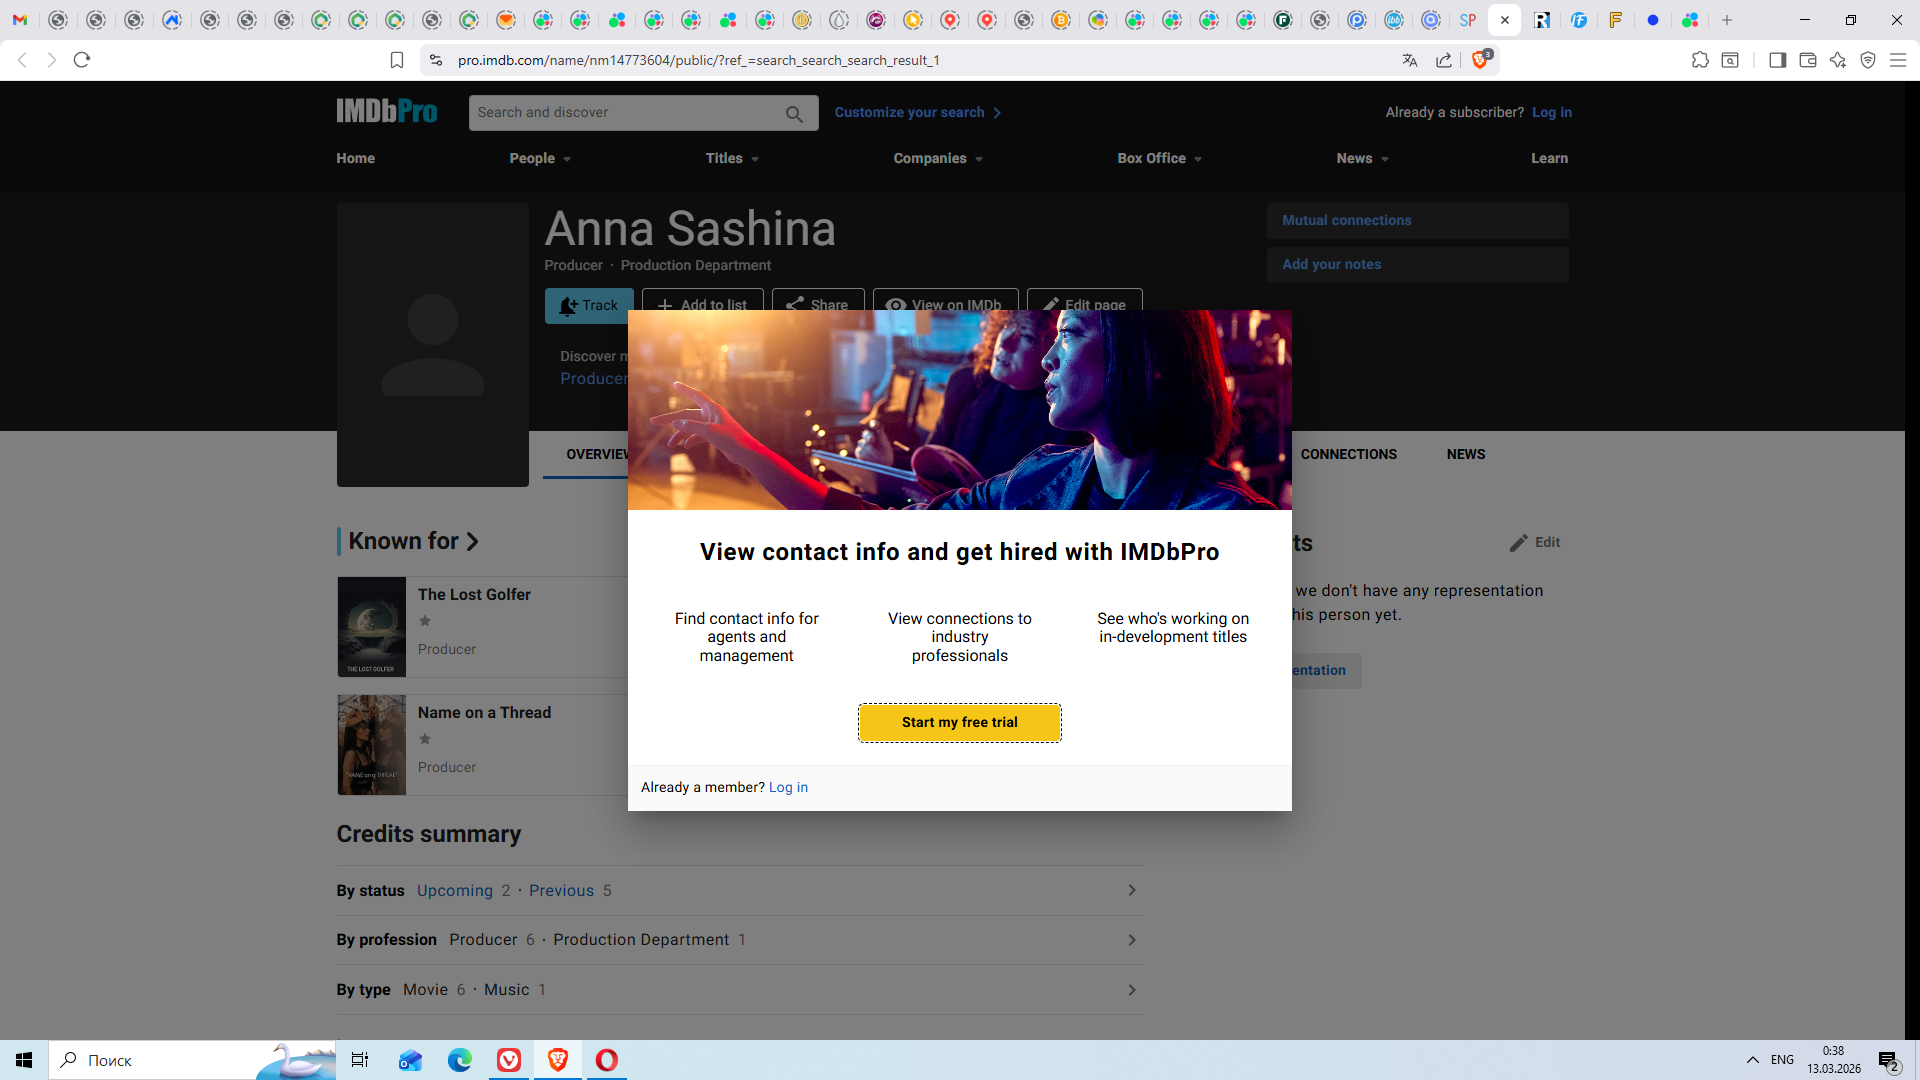
Task: Click the pencil Edit icon for contacts
Action: pyautogui.click(x=1519, y=543)
